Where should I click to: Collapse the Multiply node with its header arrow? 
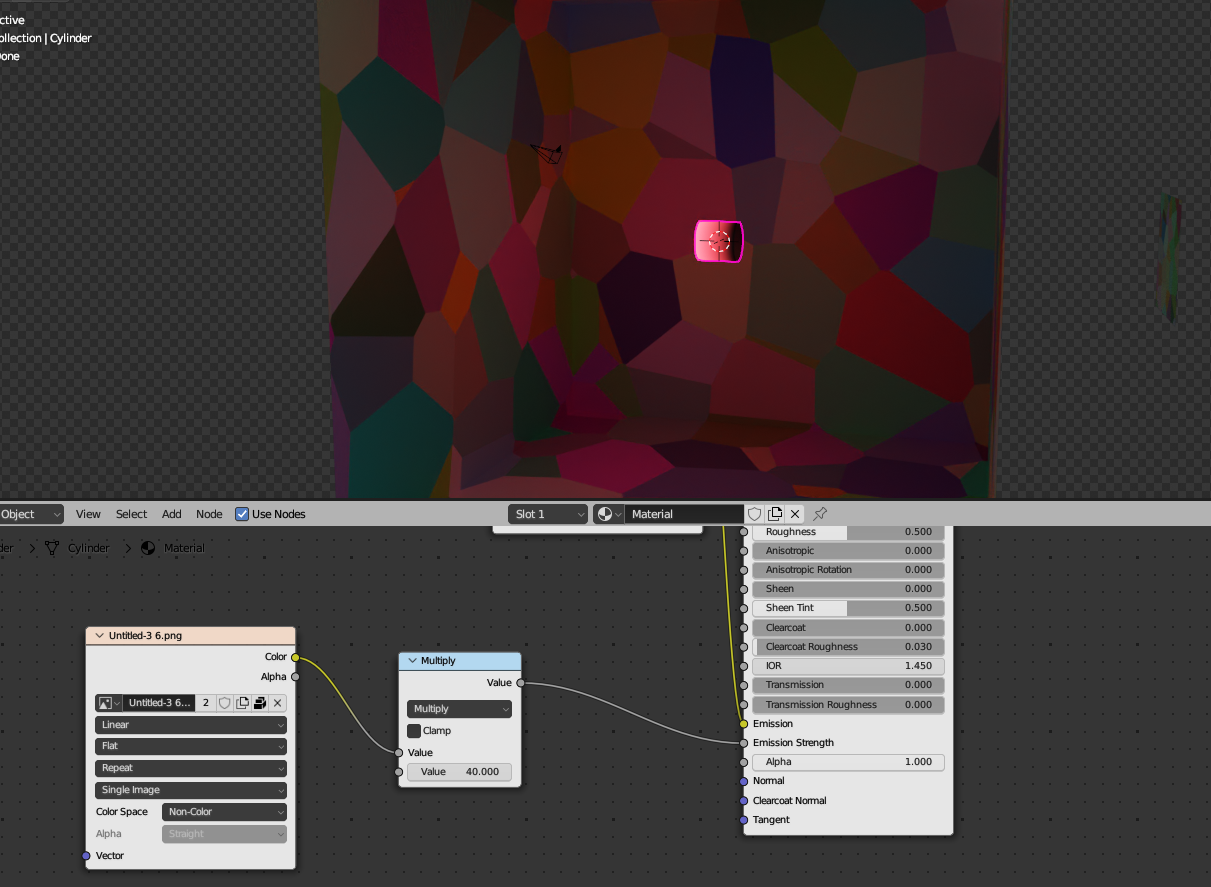pos(412,661)
